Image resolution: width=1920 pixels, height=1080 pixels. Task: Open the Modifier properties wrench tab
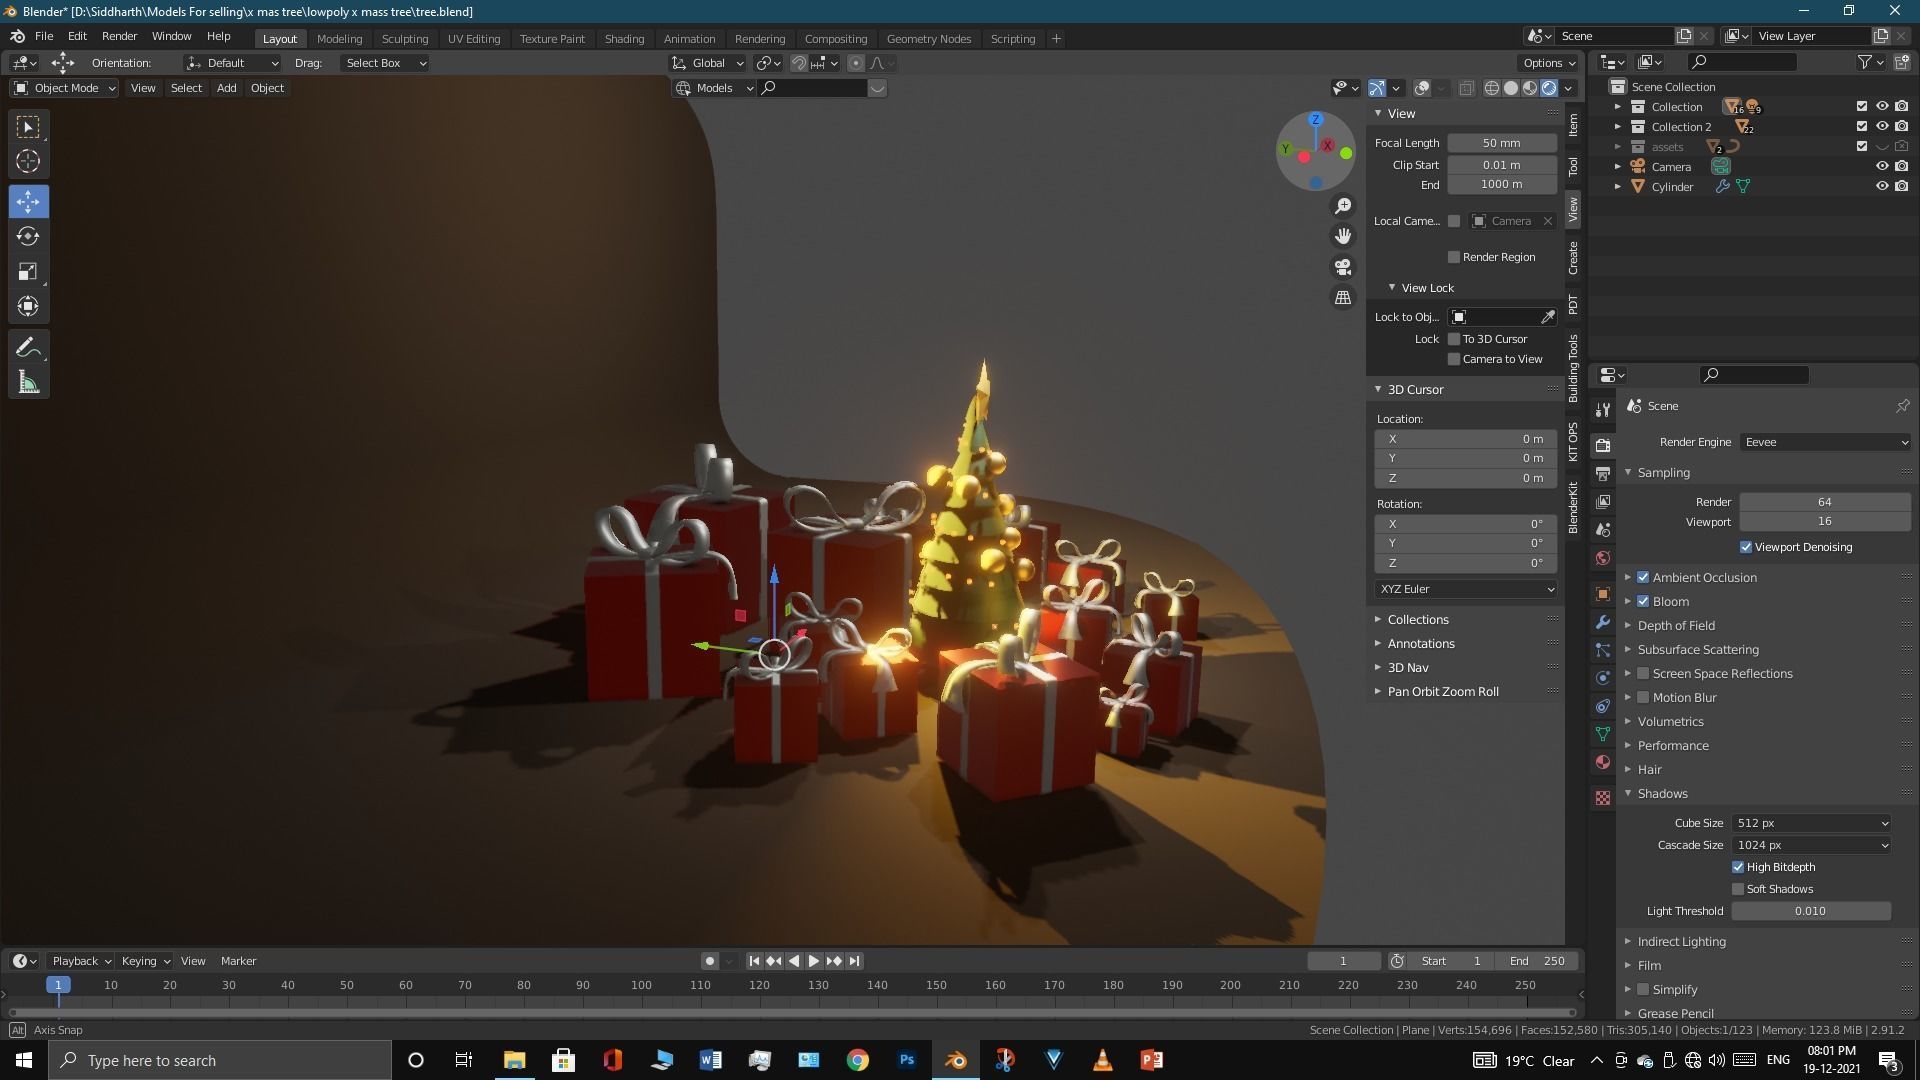1603,622
